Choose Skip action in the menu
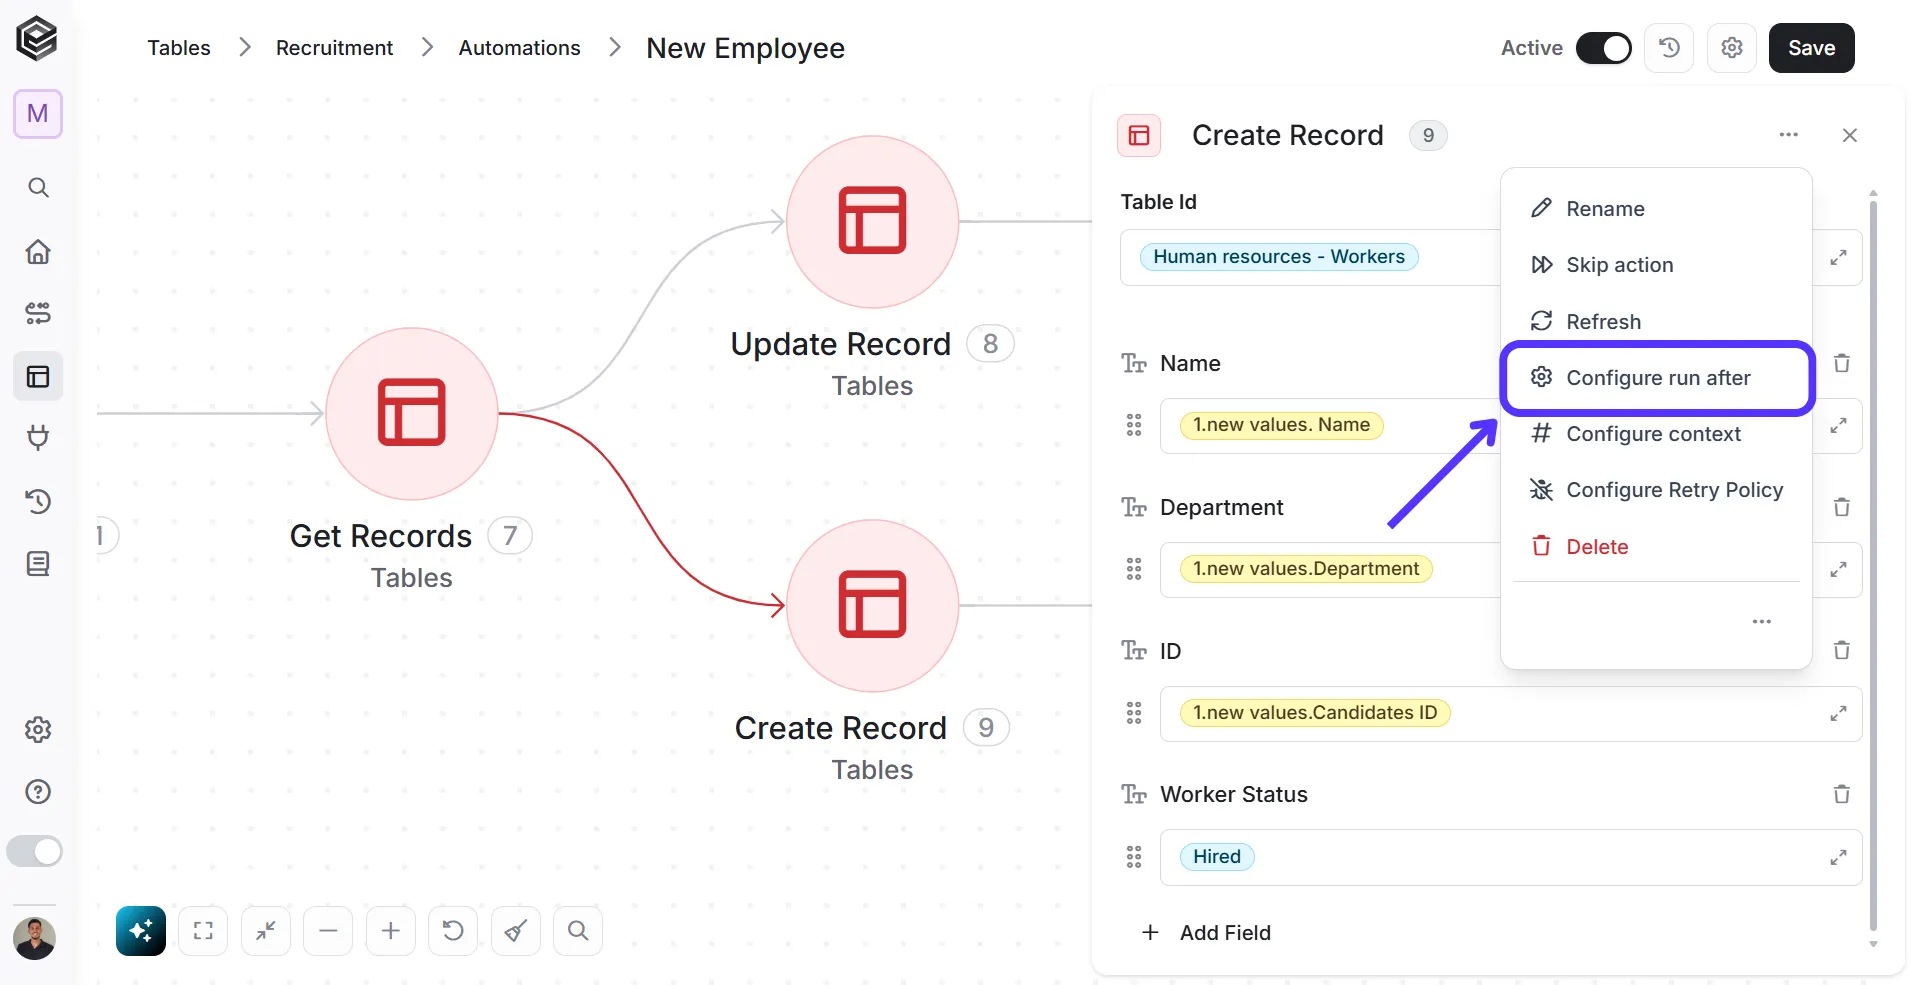Viewport: 1915px width, 985px height. coord(1656,265)
